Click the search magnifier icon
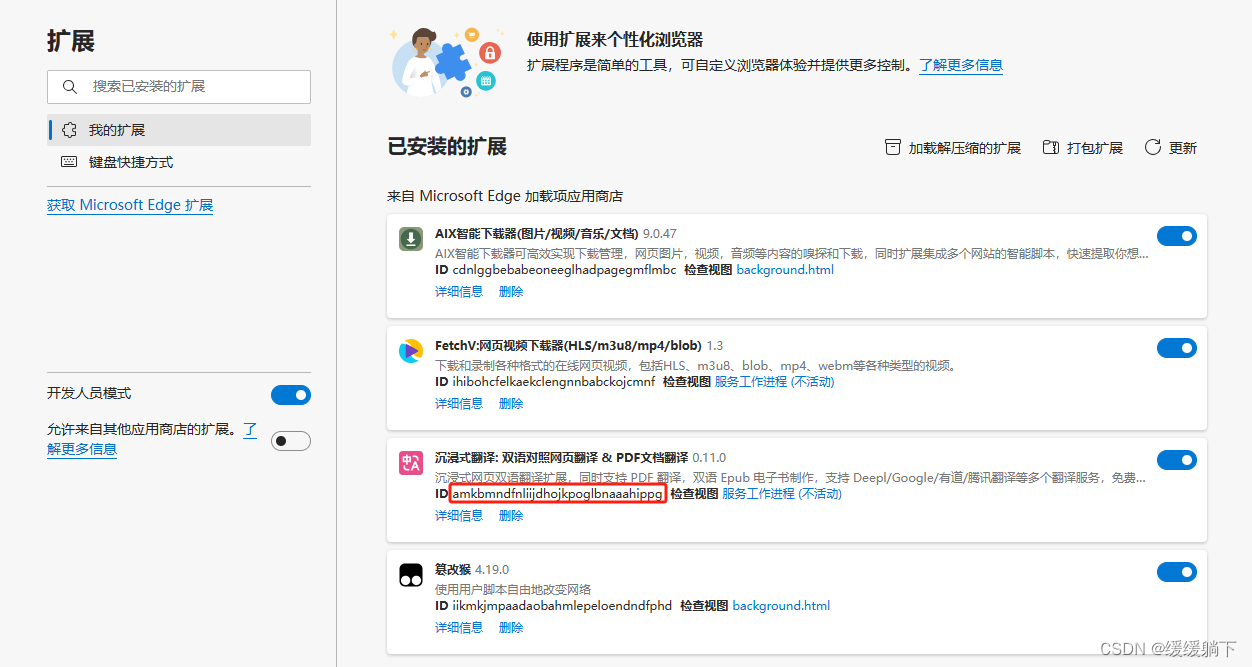Image resolution: width=1252 pixels, height=667 pixels. click(x=70, y=87)
